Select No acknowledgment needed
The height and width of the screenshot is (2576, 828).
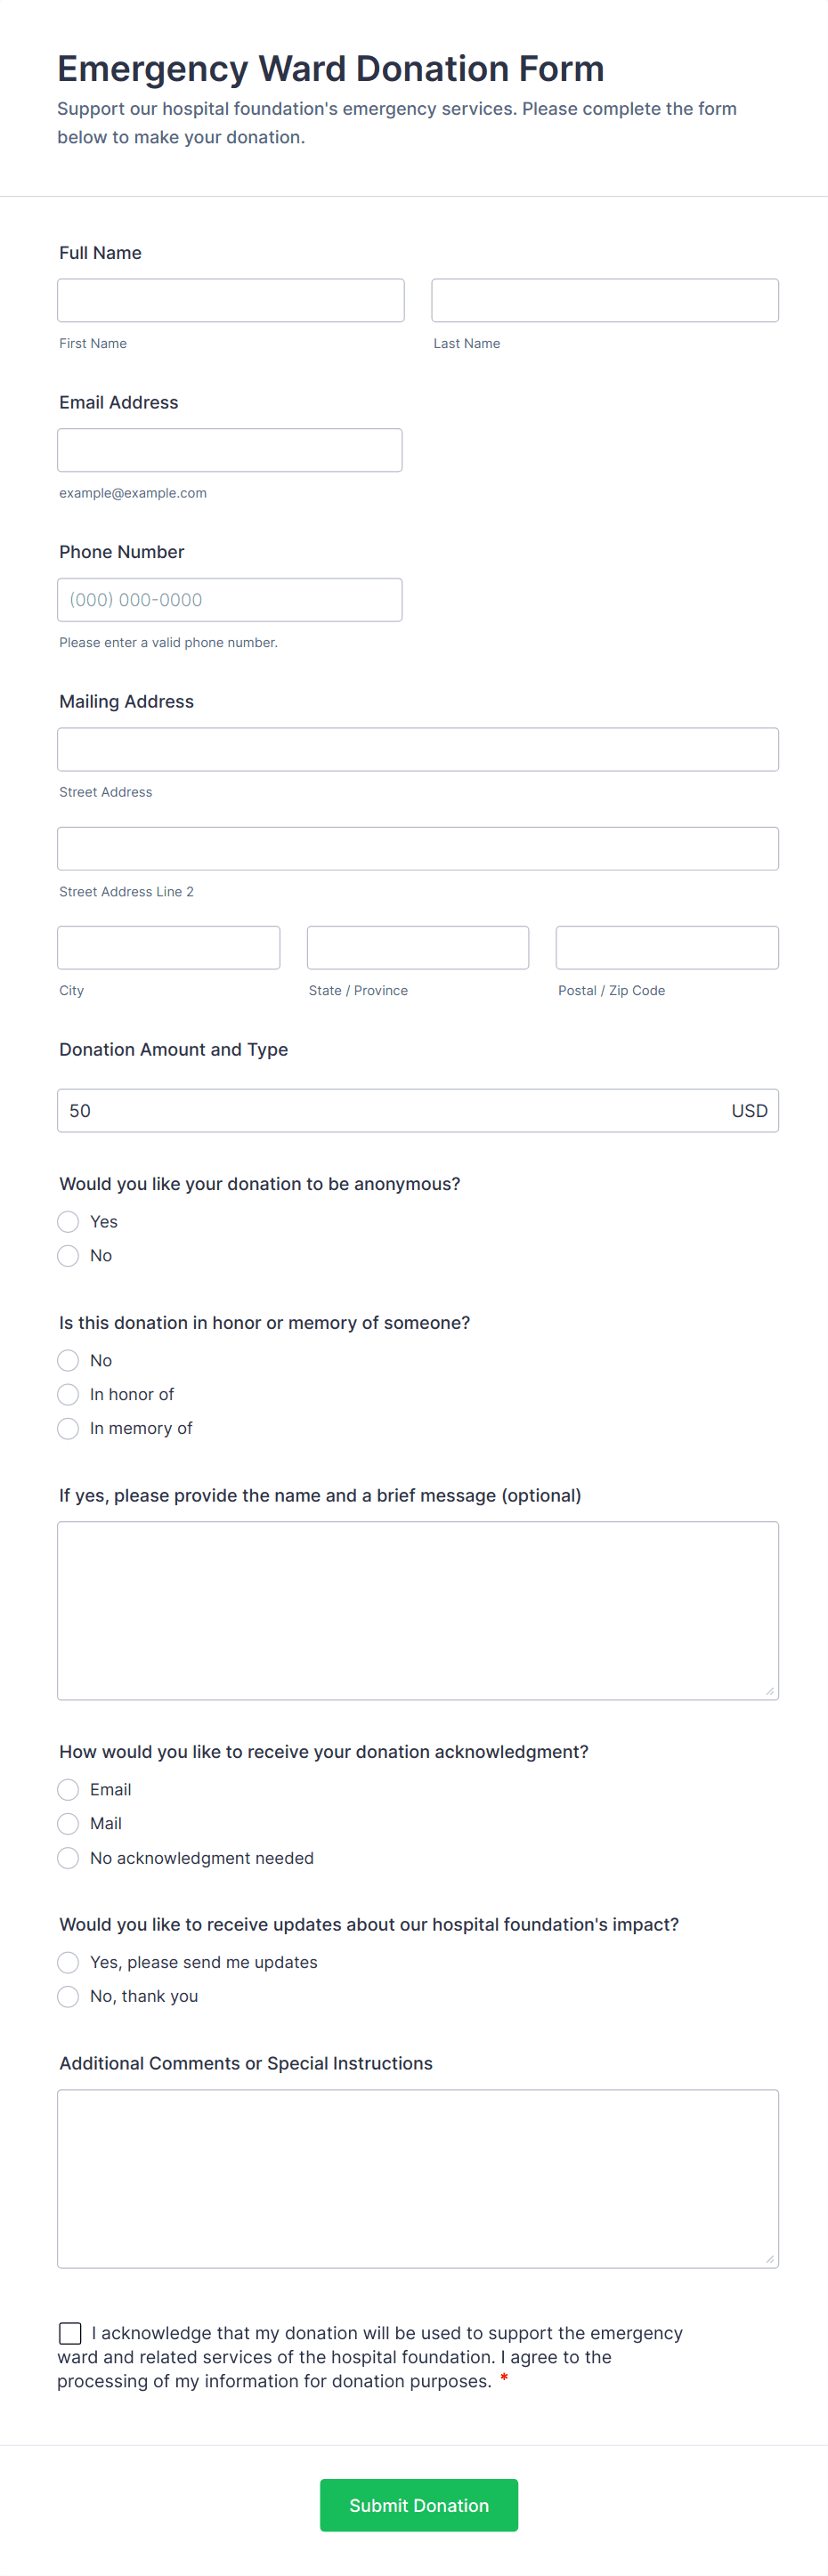click(x=68, y=1857)
